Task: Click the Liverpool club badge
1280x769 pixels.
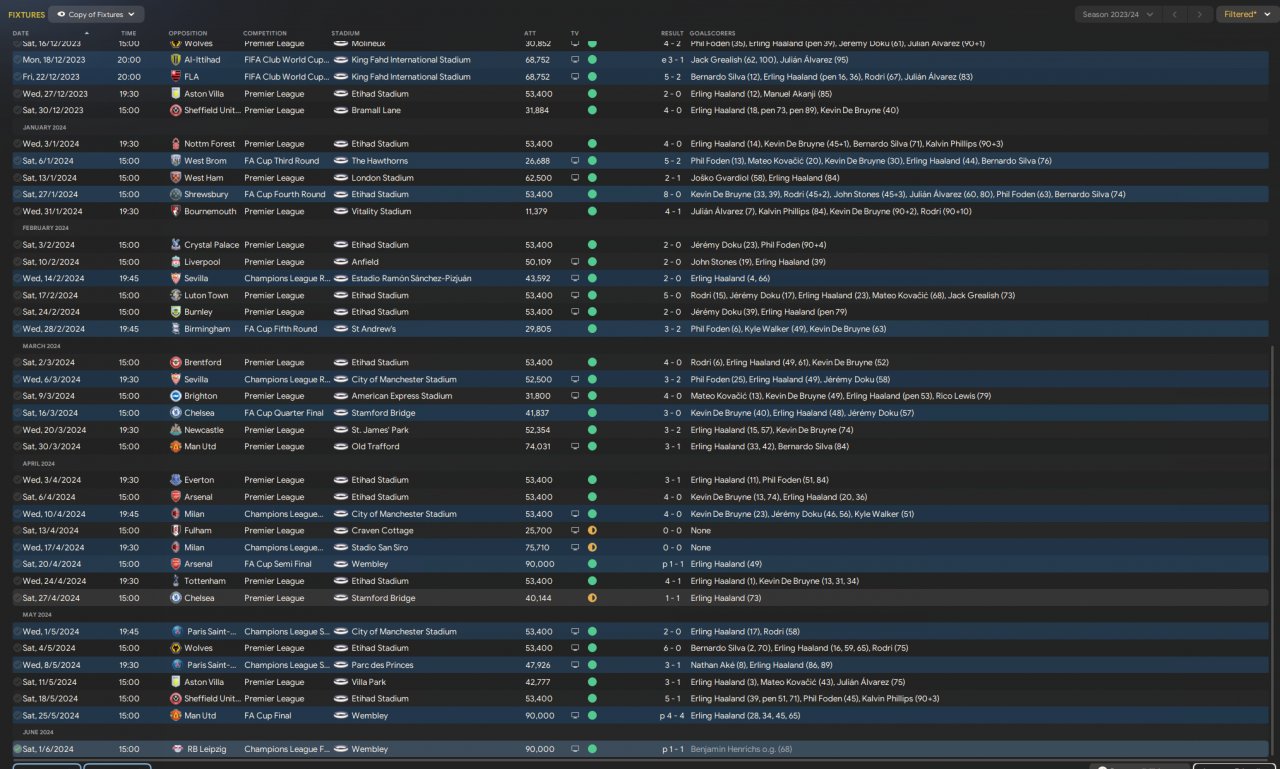Action: pyautogui.click(x=176, y=262)
